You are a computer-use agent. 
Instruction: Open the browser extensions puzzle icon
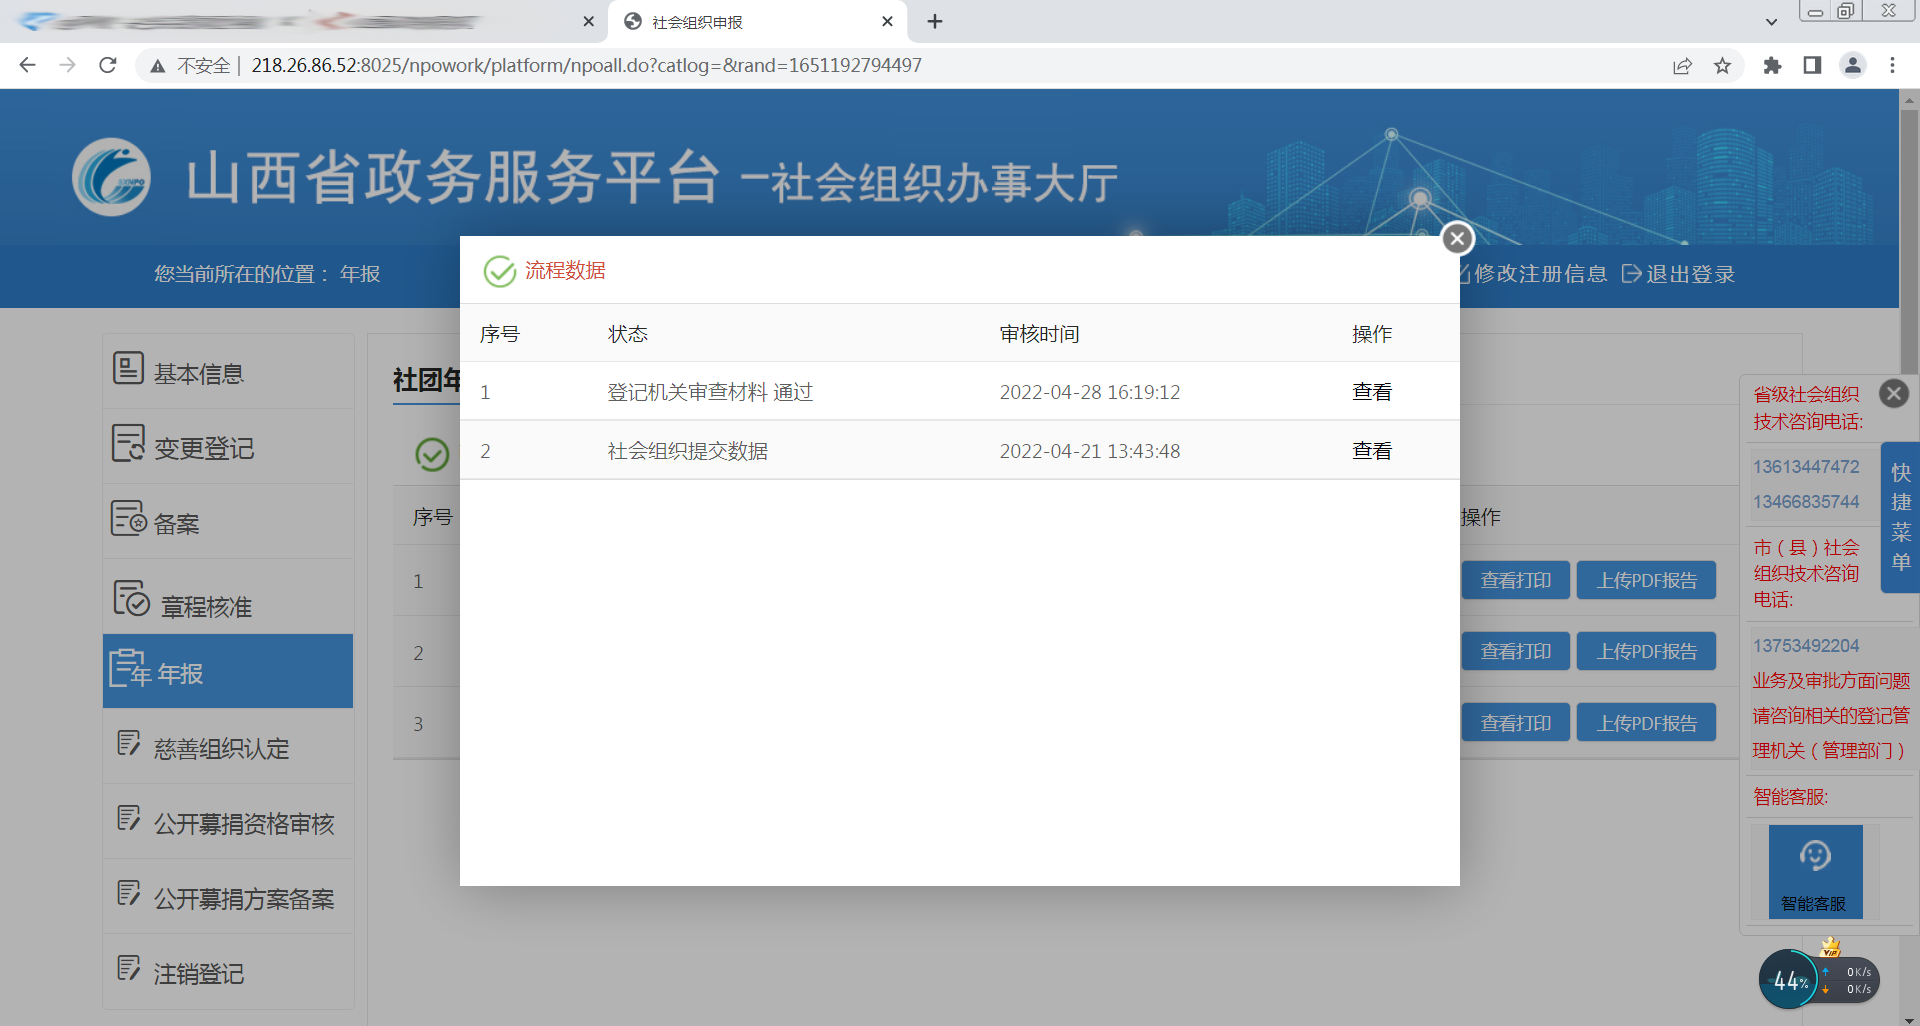[x=1772, y=66]
